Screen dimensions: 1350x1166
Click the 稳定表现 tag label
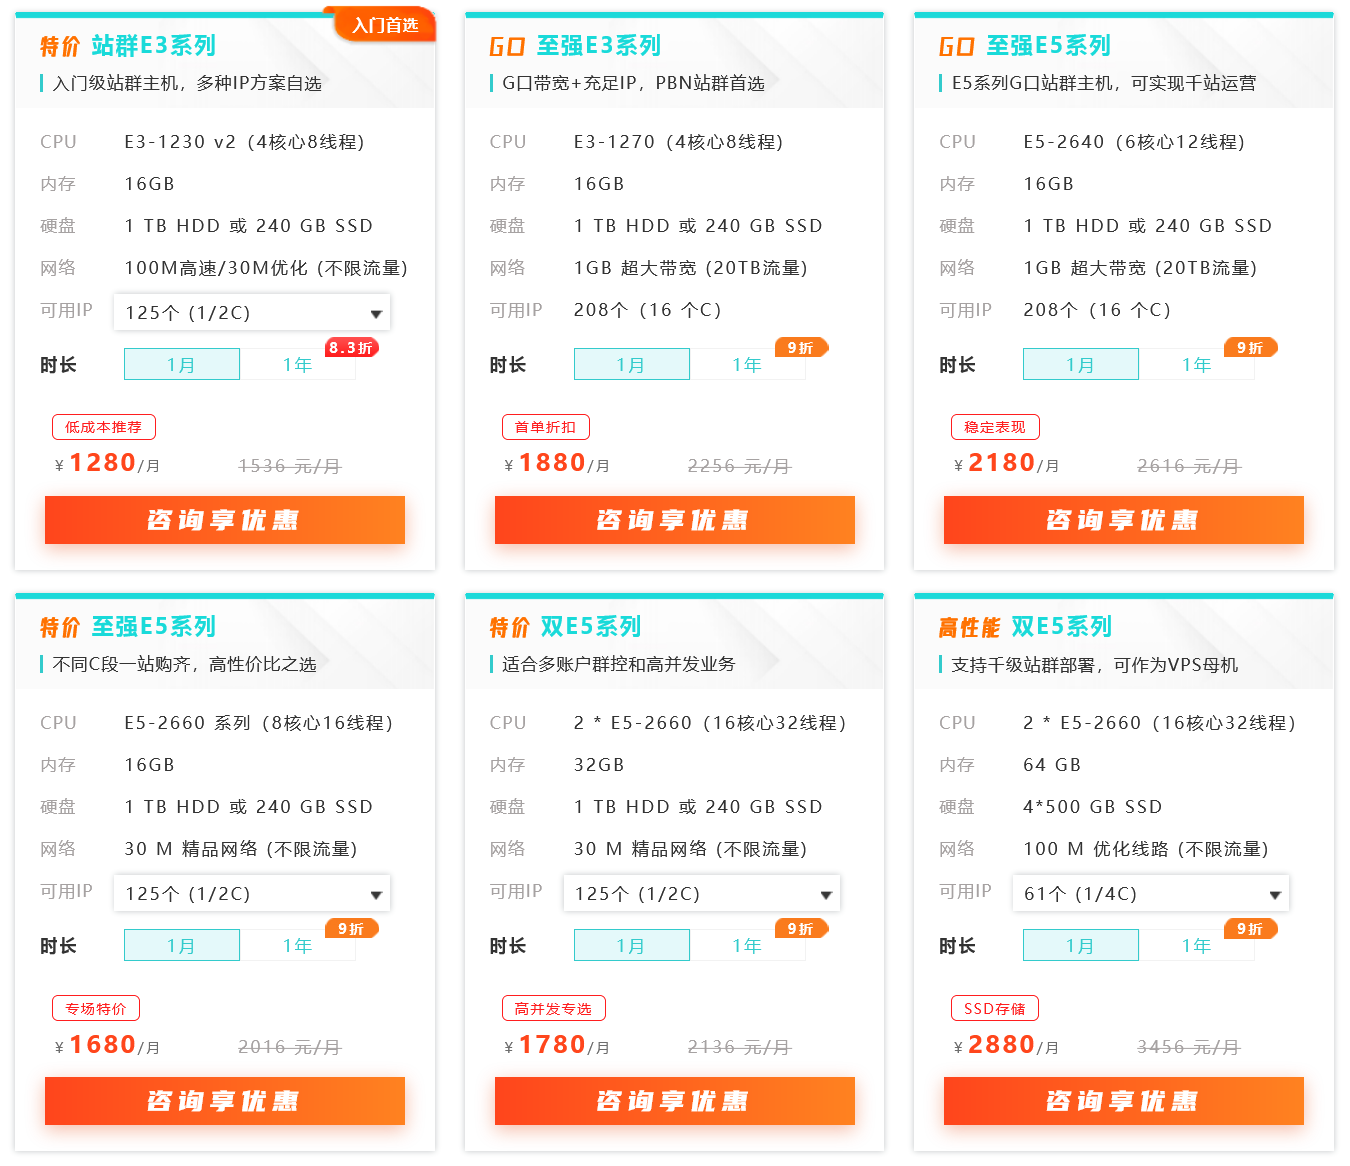pyautogui.click(x=995, y=427)
